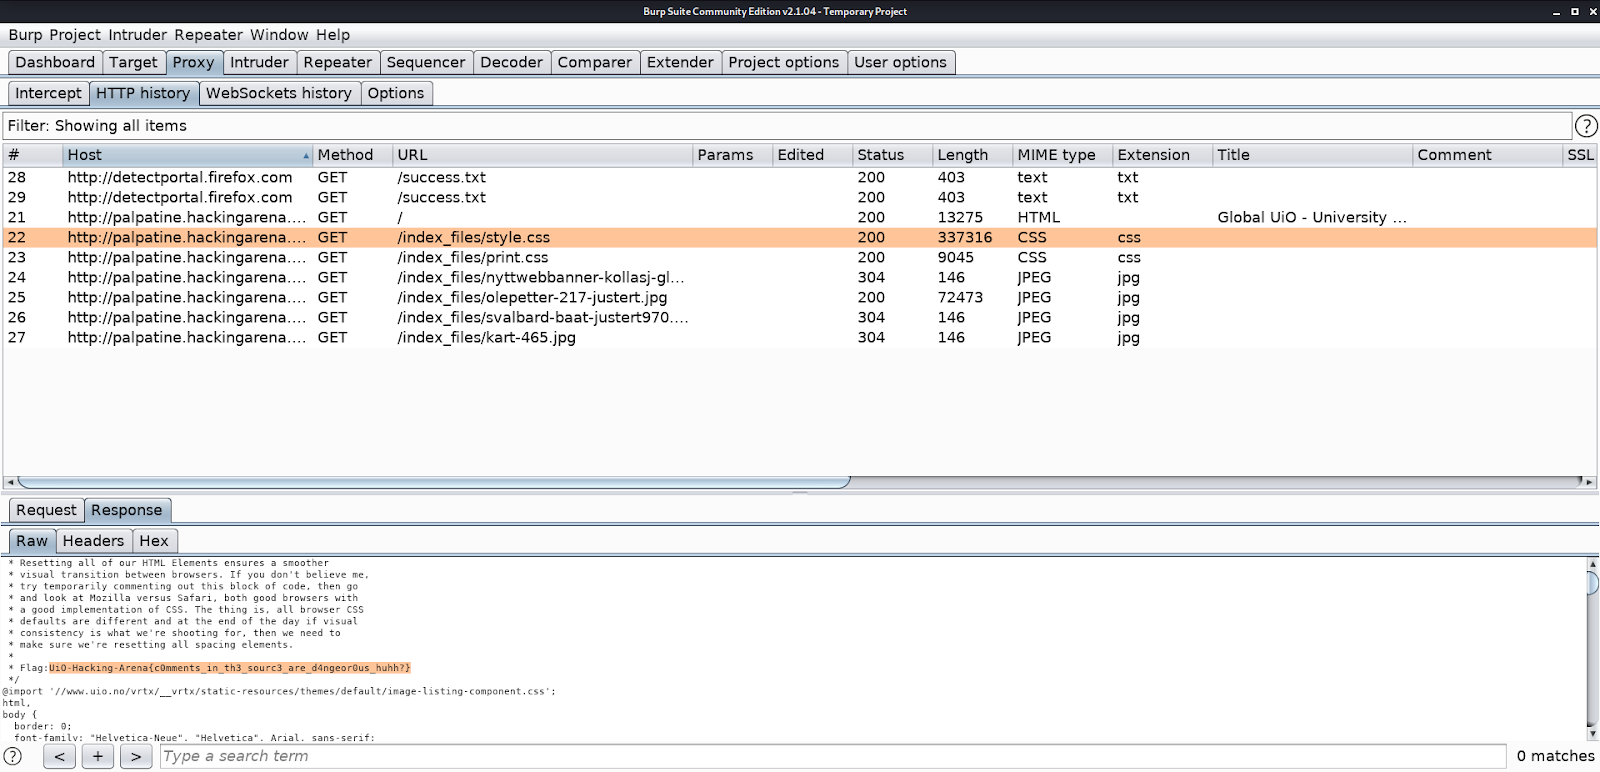Select row 24 nyttwebbanner-kollasj jpg
This screenshot has height=772, width=1600.
click(800, 277)
